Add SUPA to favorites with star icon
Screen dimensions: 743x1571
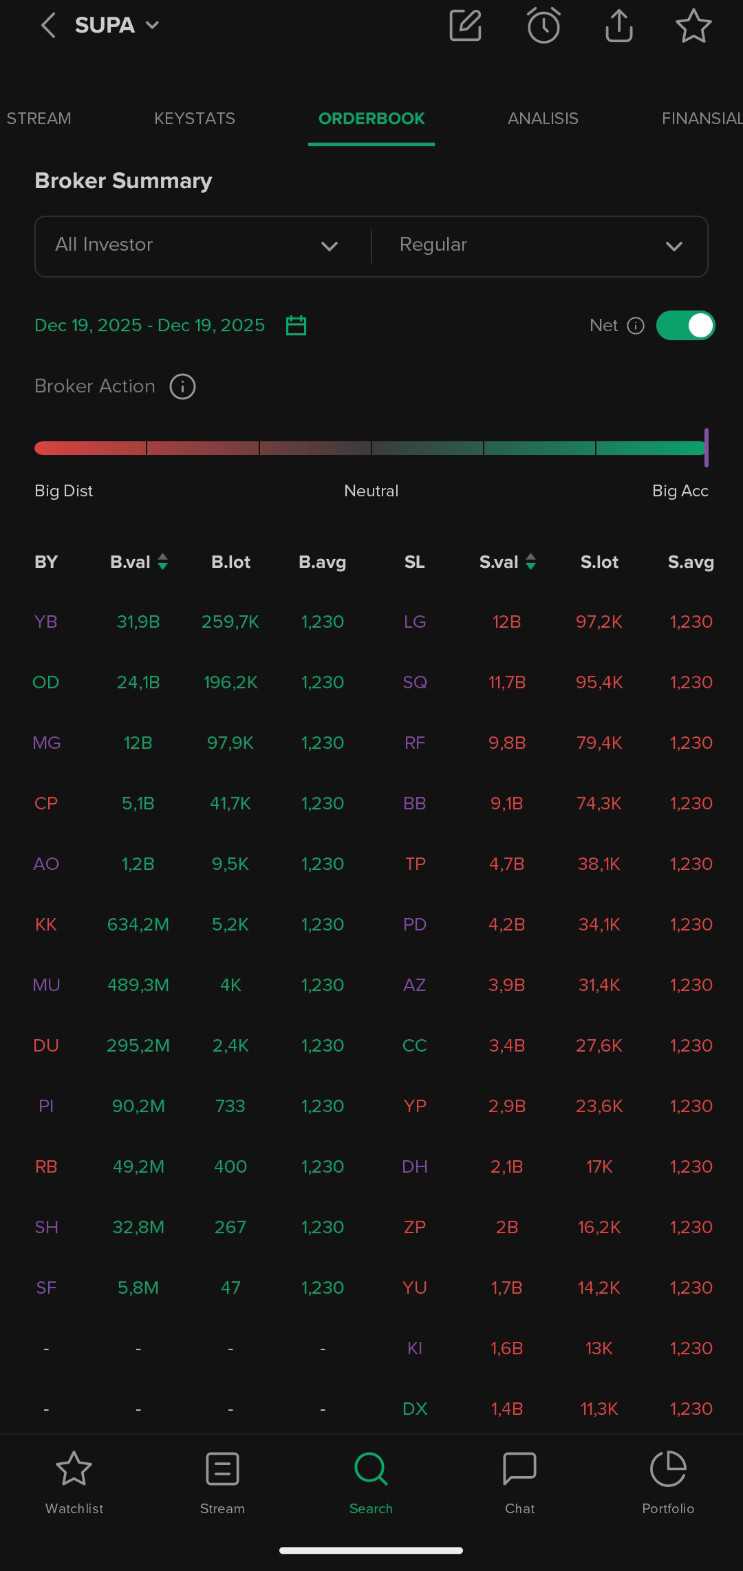coord(693,26)
